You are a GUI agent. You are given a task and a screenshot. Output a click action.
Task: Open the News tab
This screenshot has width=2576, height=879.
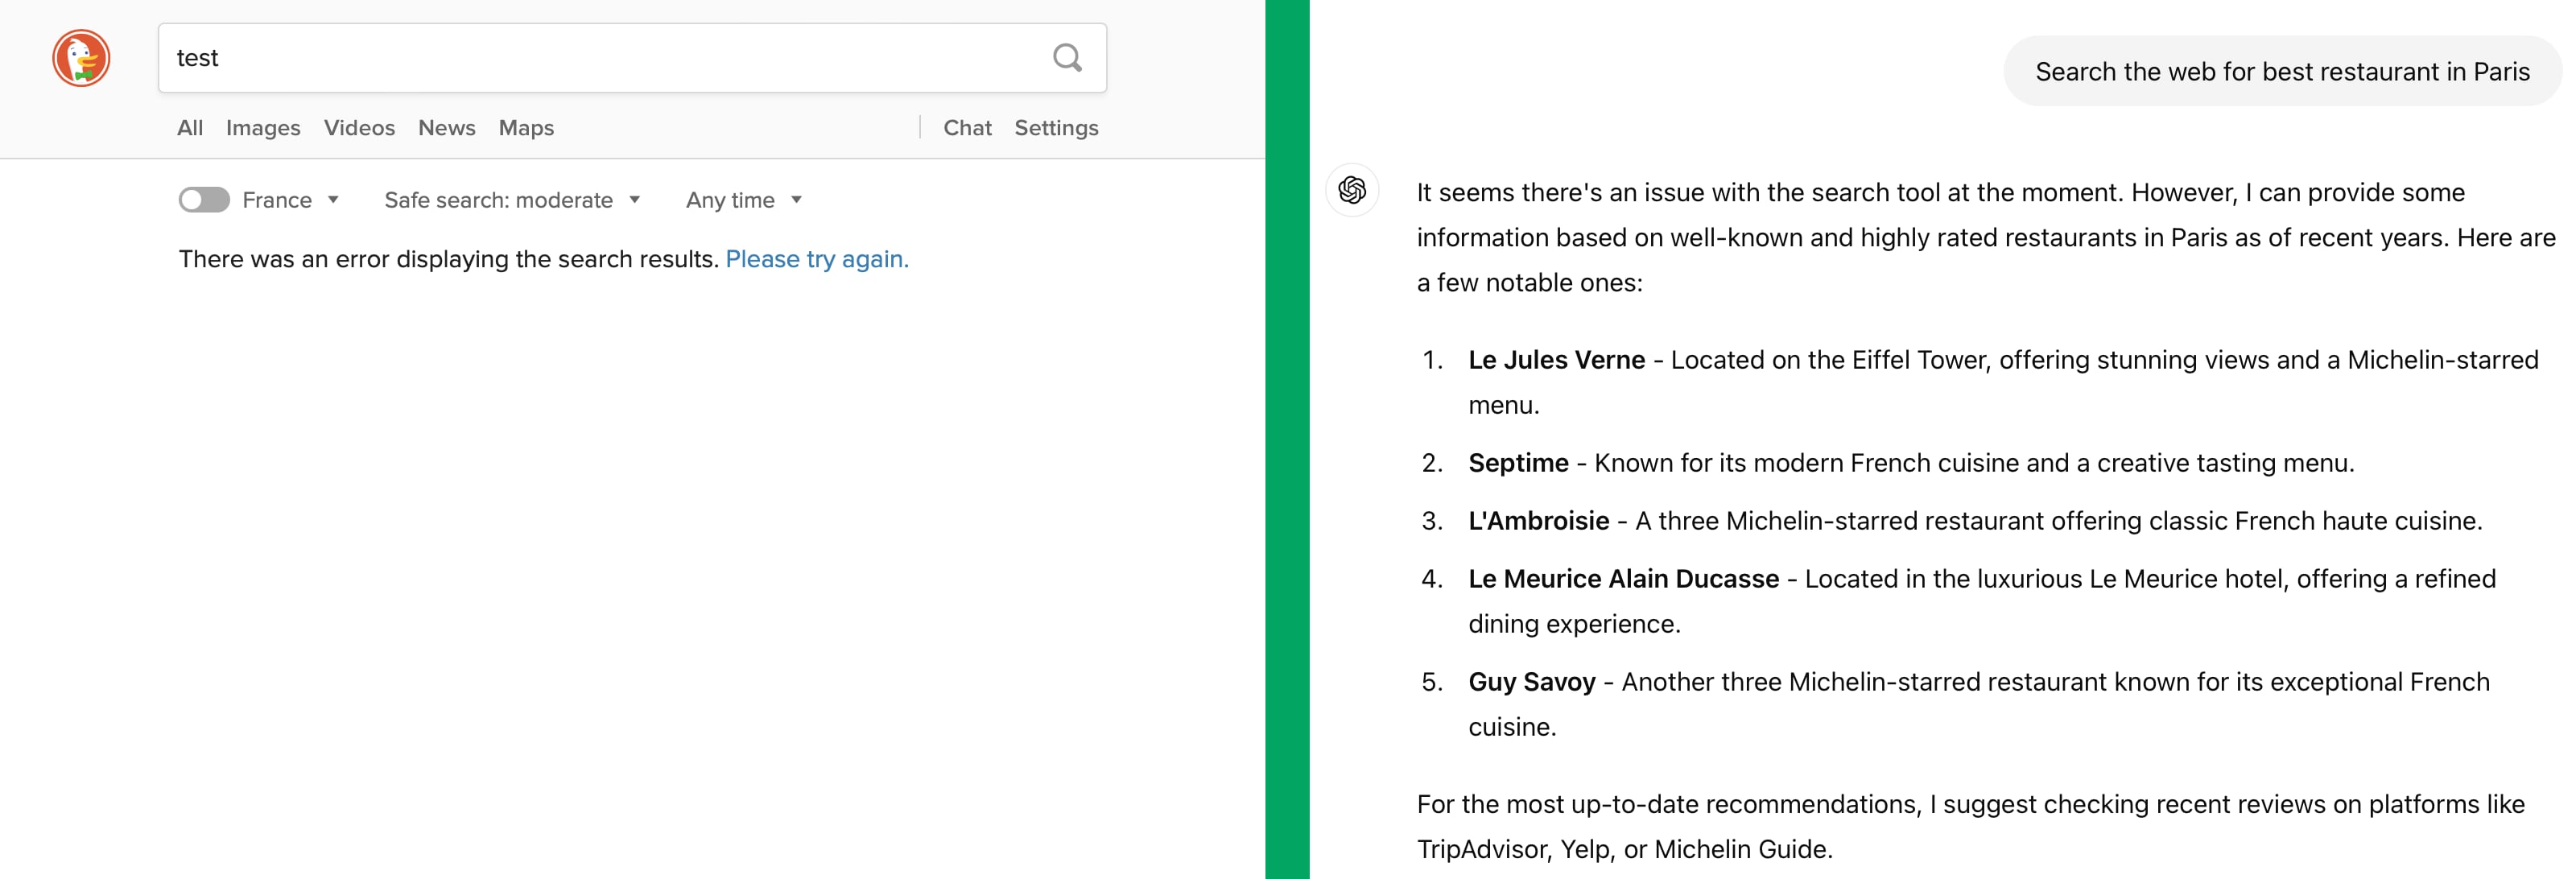click(446, 128)
